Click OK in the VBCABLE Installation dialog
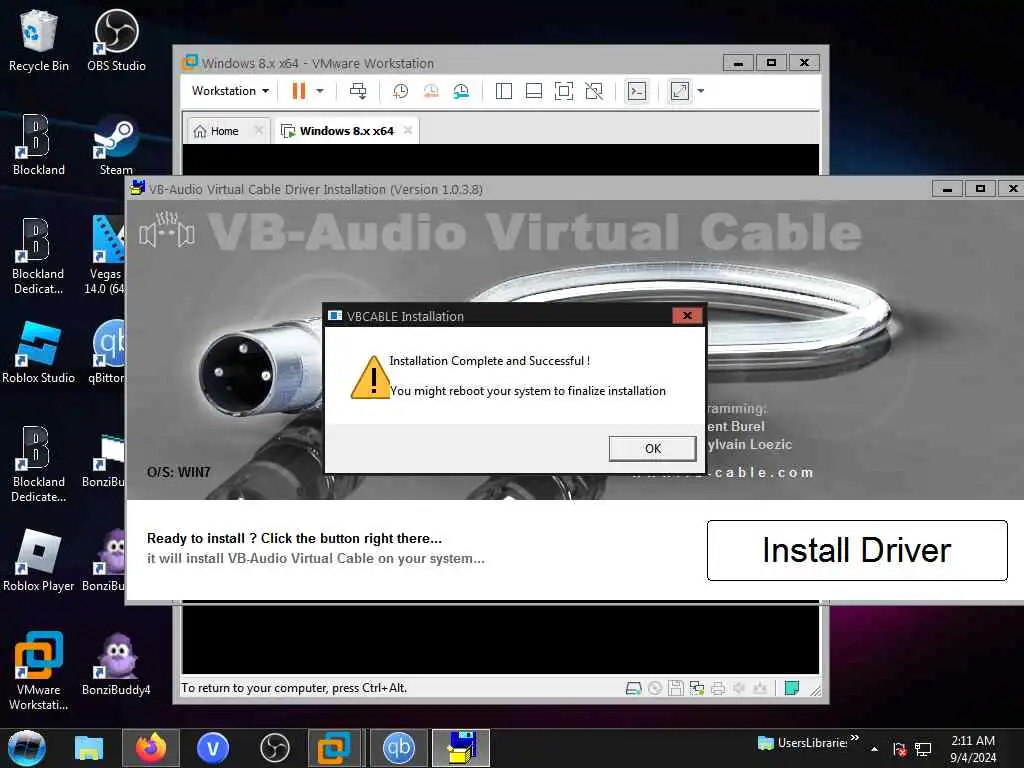The width and height of the screenshot is (1024, 768). tap(652, 449)
